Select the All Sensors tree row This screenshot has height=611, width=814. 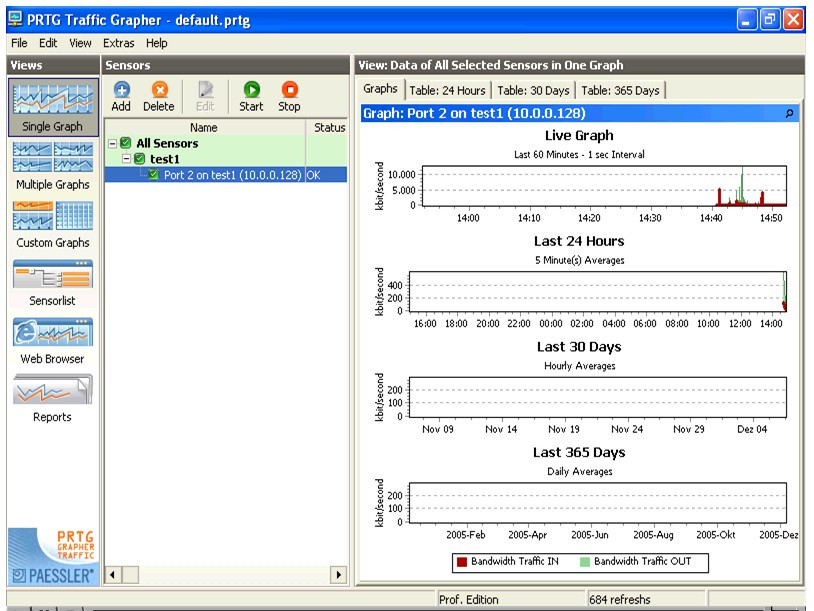click(x=226, y=143)
